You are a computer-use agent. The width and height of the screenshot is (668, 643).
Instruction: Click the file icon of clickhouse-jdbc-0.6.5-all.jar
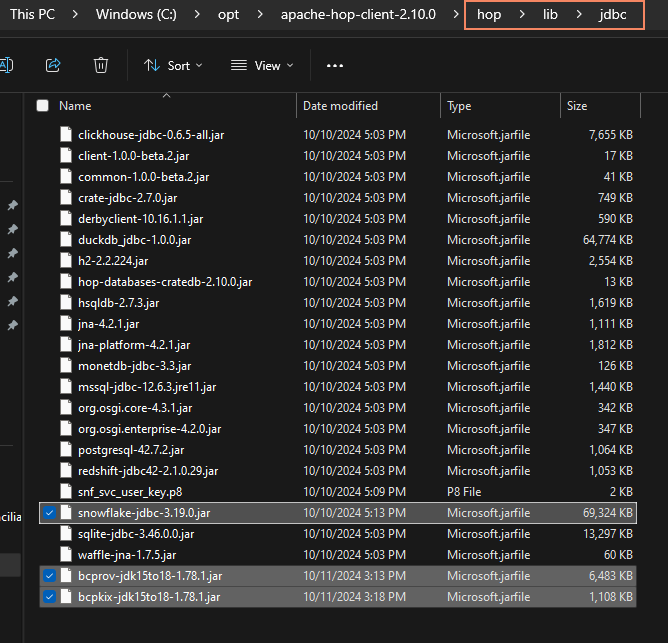point(66,134)
